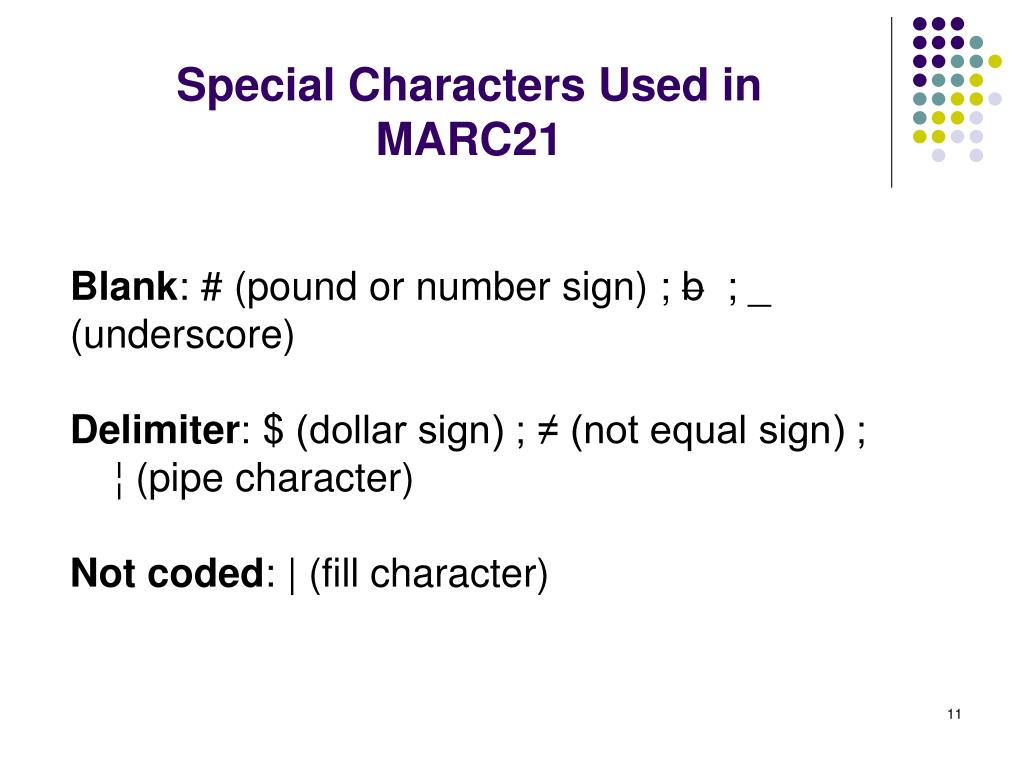Click the word (underscore)
Image resolution: width=1024 pixels, height=768 pixels.
[182, 336]
